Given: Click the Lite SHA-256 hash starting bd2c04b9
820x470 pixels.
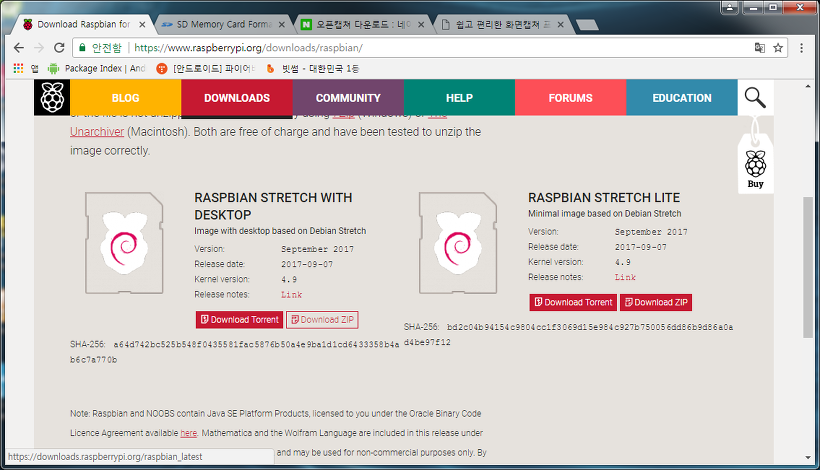Looking at the screenshot, I should (x=568, y=335).
